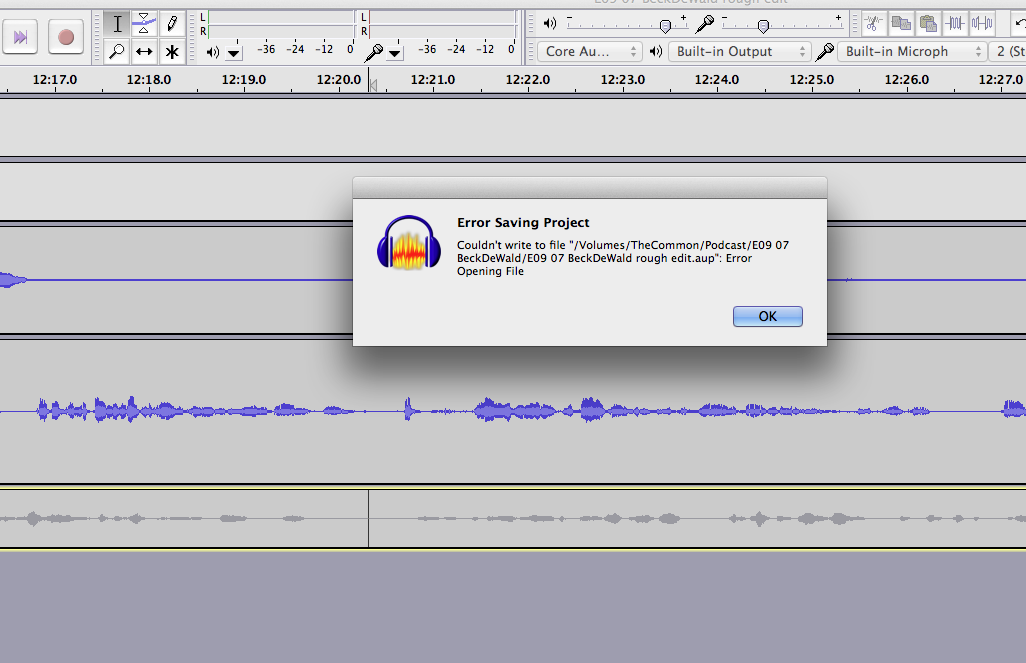Select the Selection tool

(x=117, y=23)
